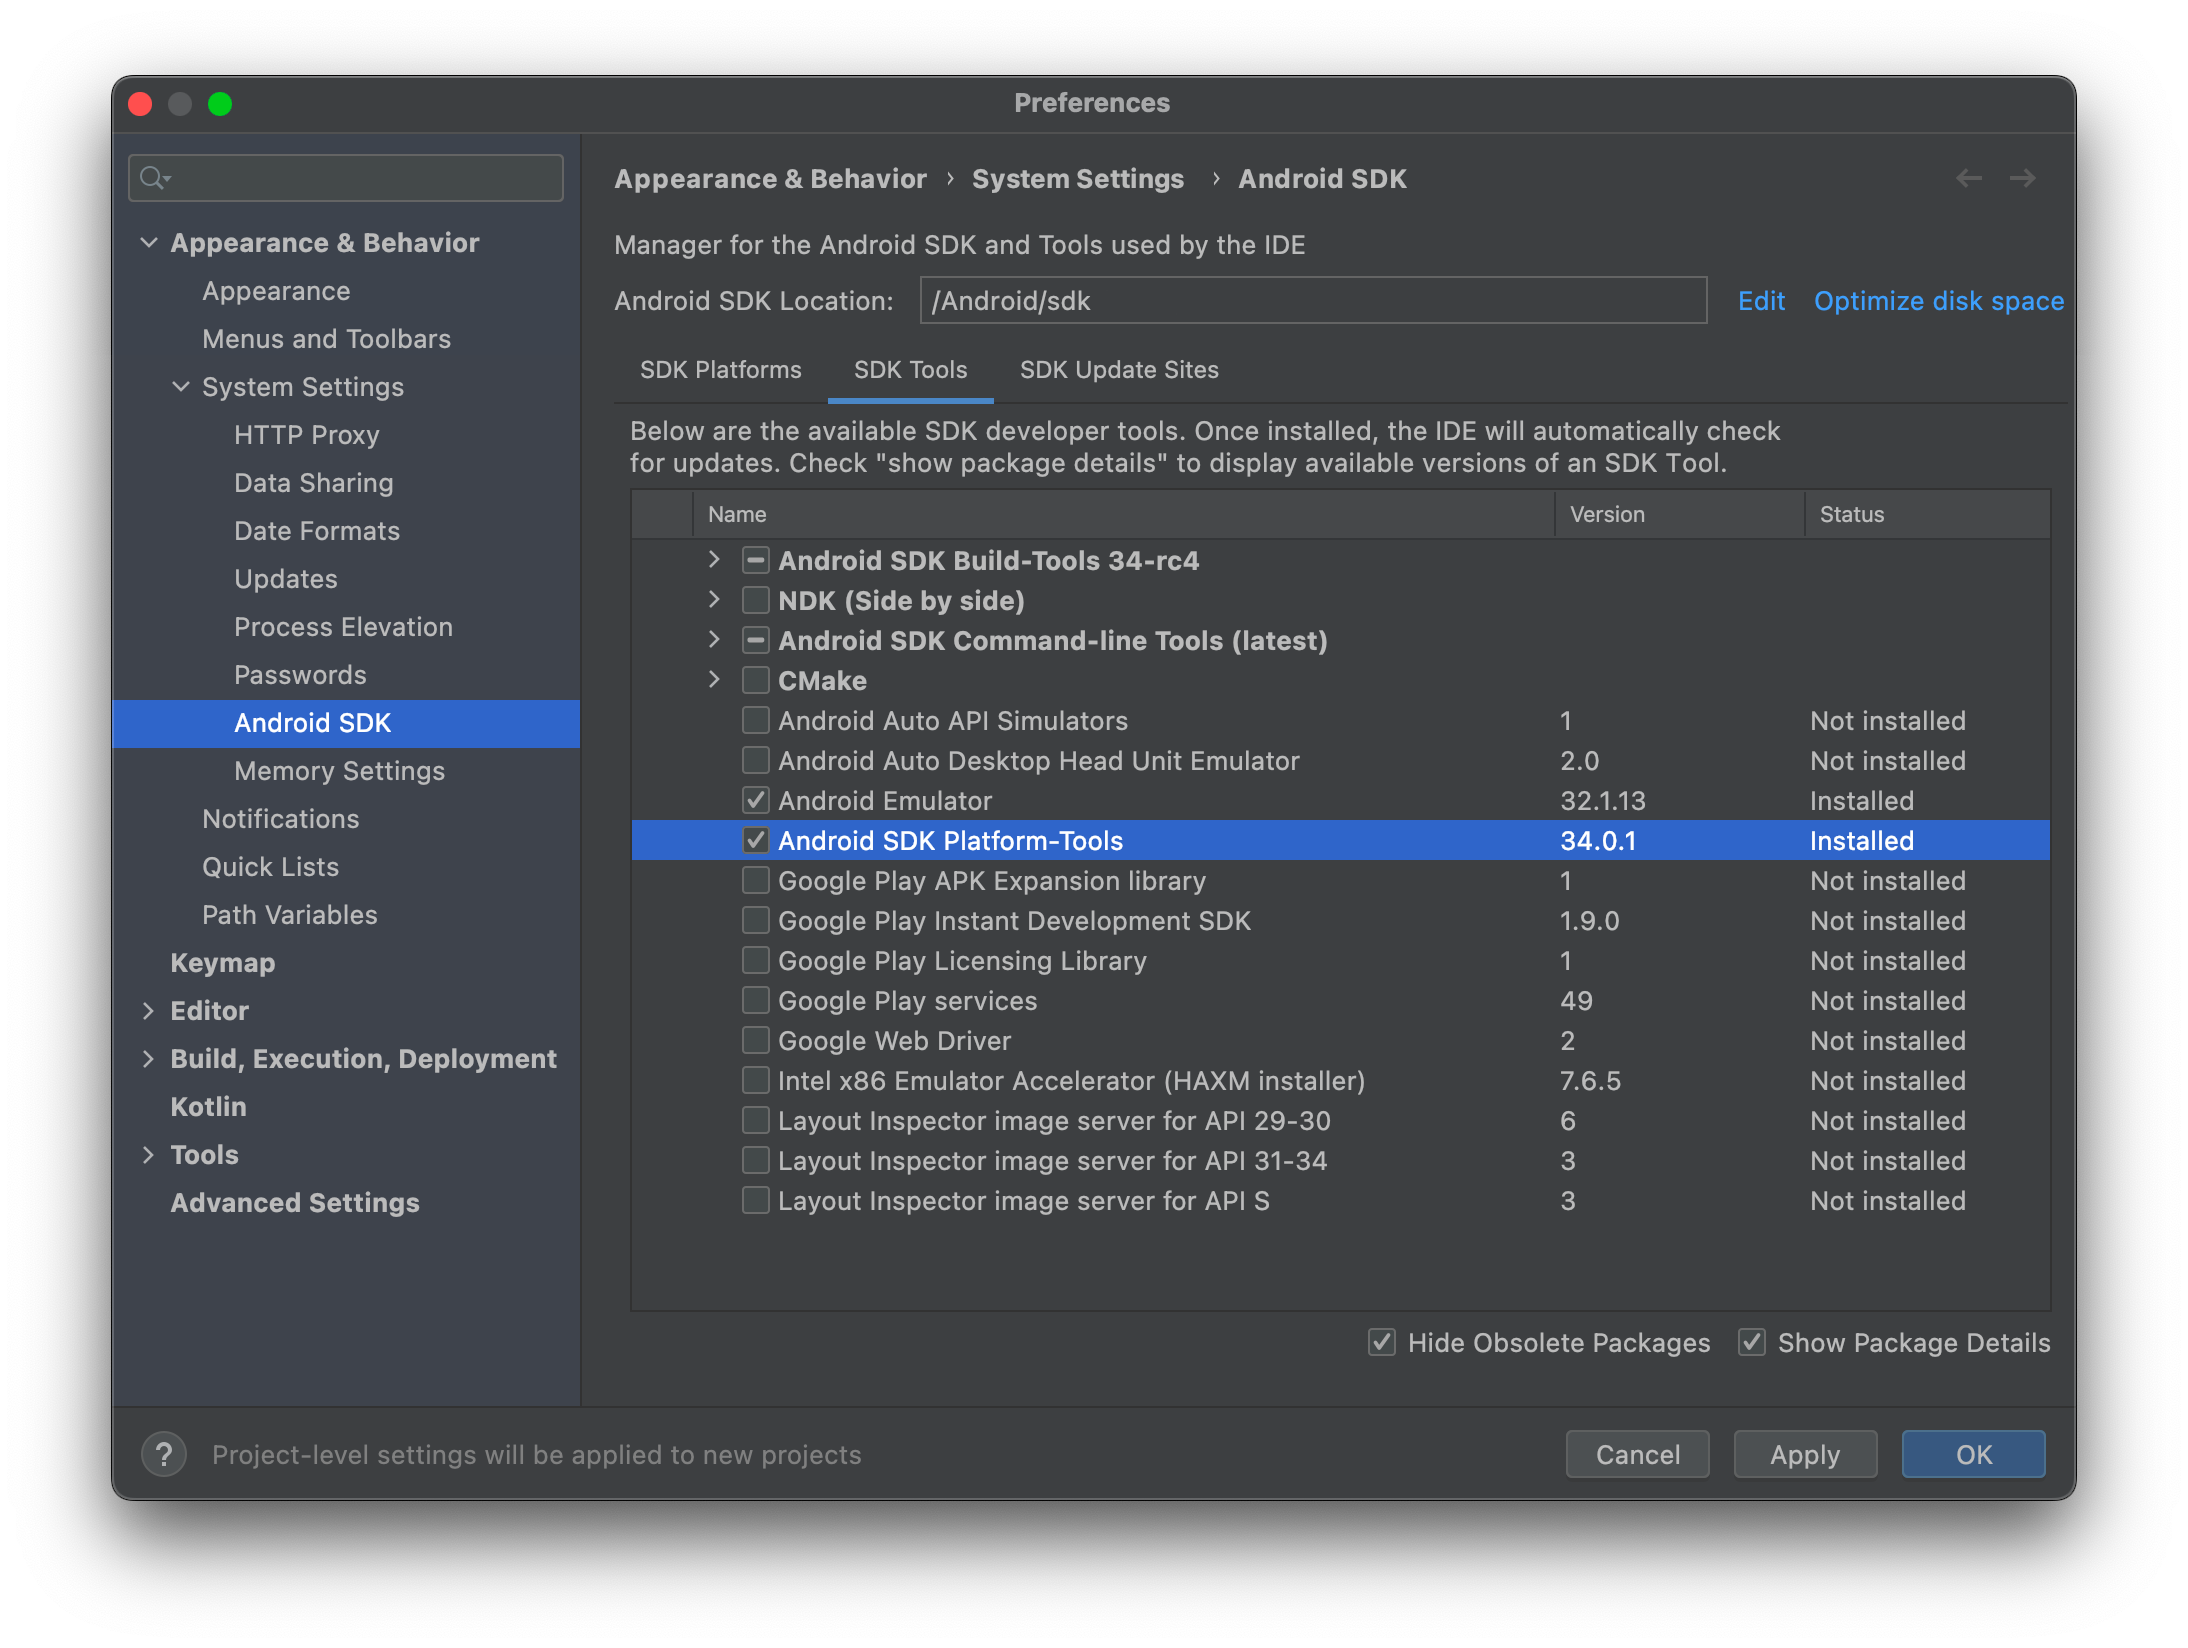
Task: Expand the Editor section
Action: click(x=149, y=1010)
